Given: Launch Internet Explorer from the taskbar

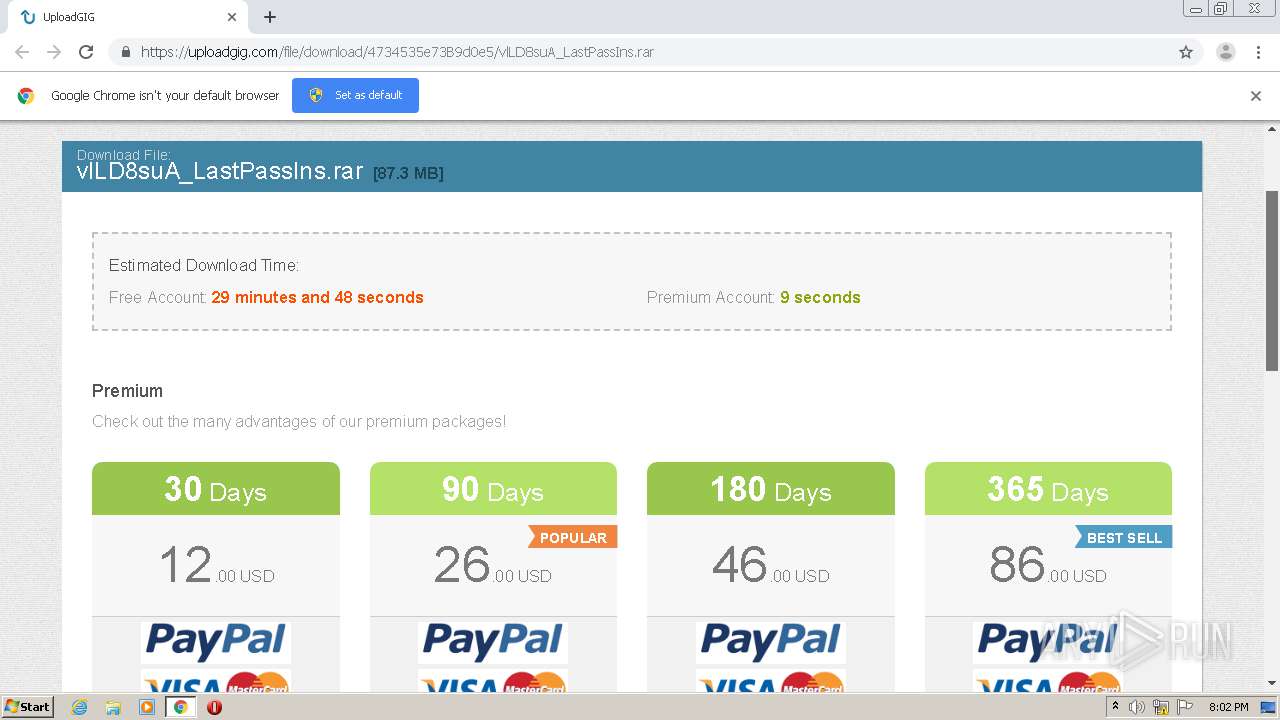Looking at the screenshot, I should point(79,707).
